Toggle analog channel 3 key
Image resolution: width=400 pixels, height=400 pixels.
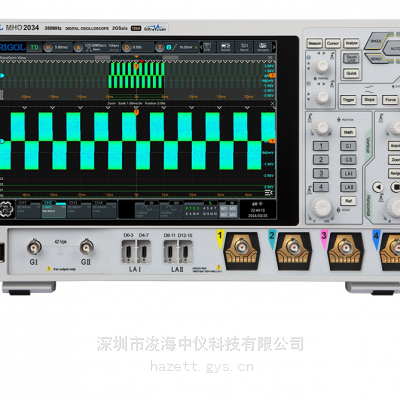[x=321, y=173]
